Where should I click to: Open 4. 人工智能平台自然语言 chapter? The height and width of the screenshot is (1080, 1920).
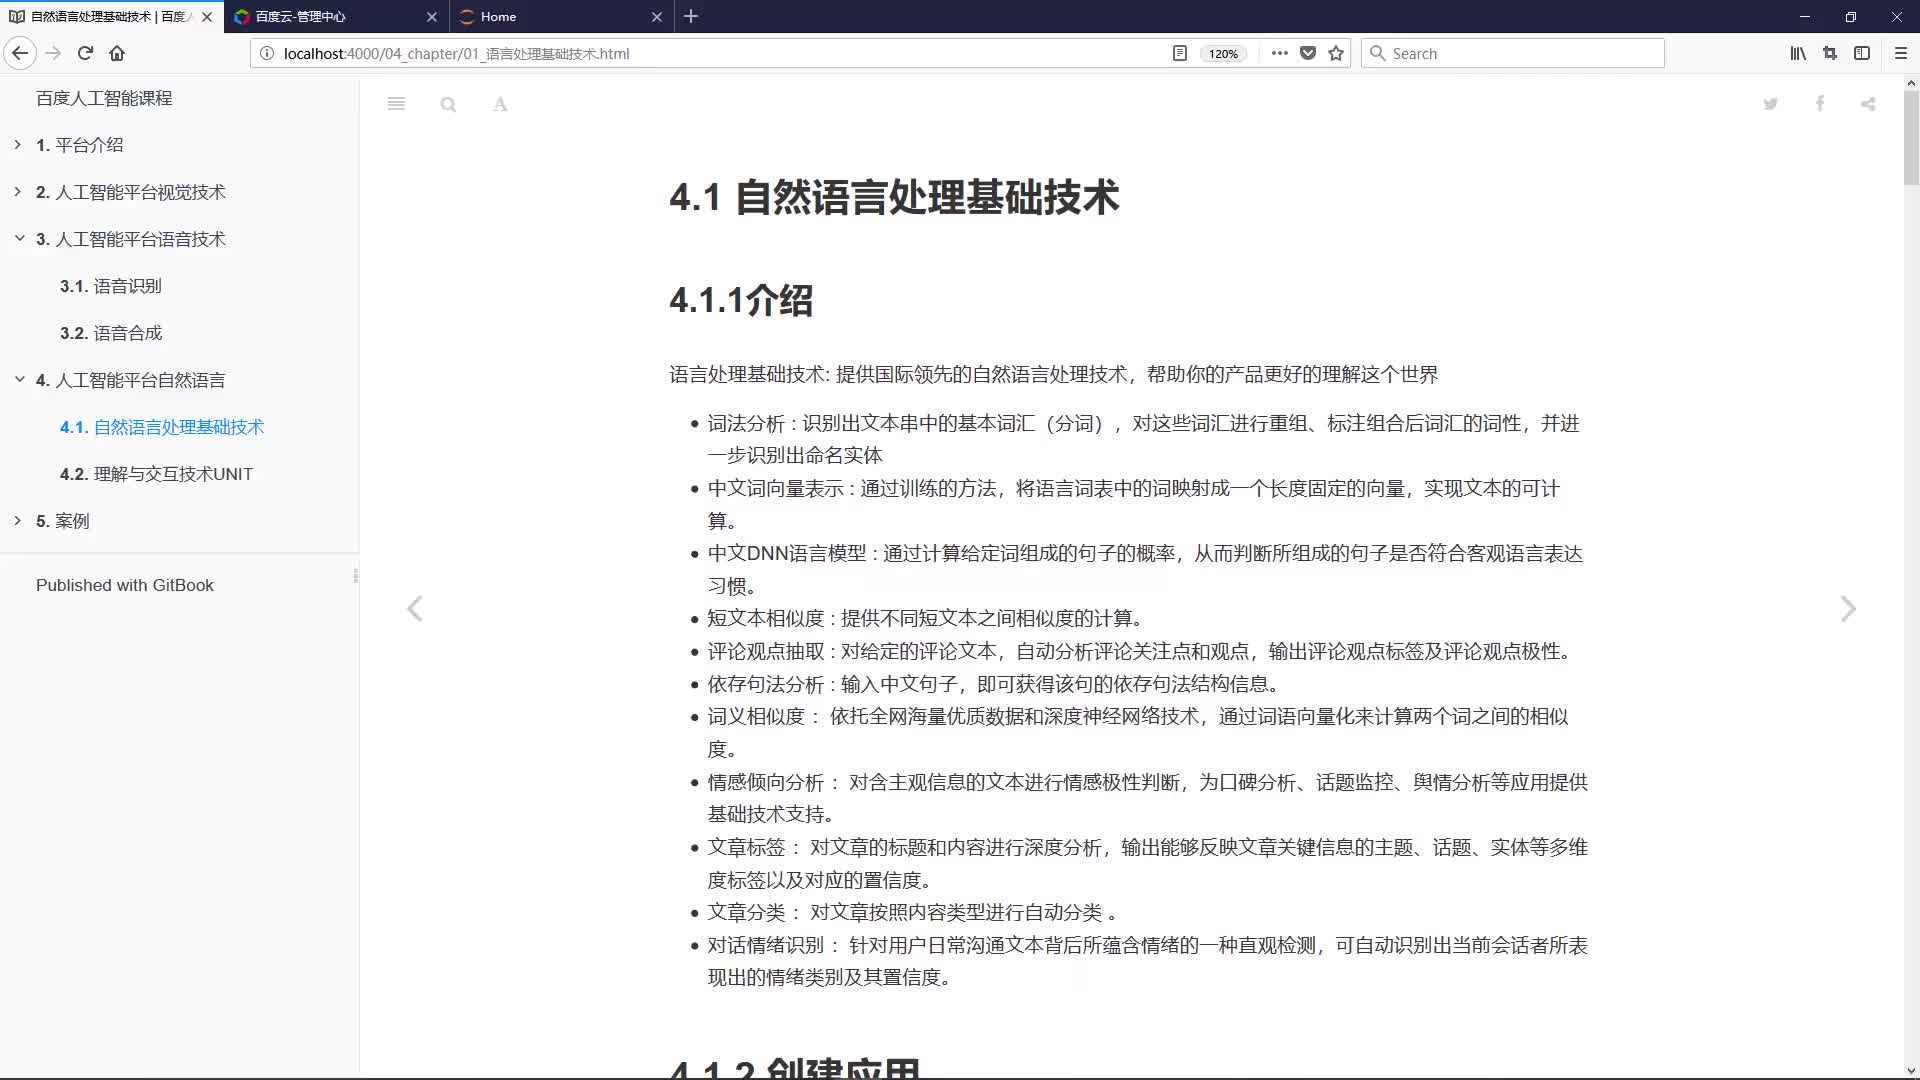pos(131,380)
